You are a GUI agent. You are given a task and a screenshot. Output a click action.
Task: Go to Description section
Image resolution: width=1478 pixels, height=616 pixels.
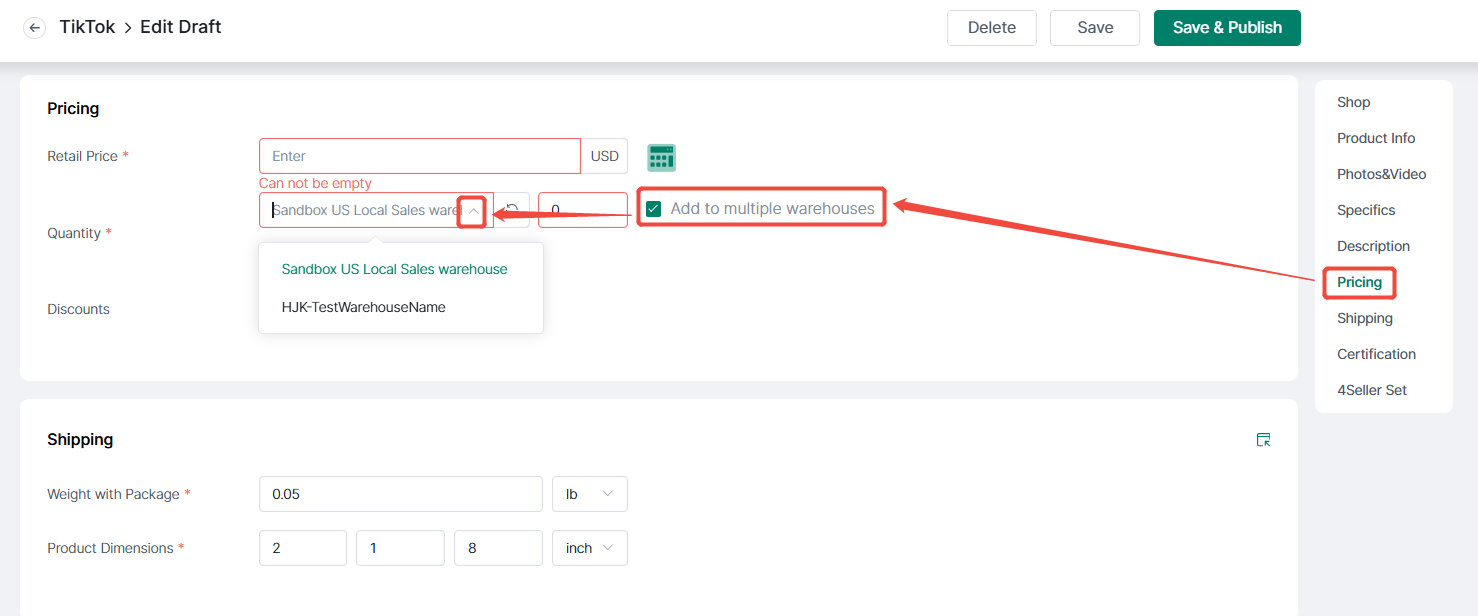(x=1374, y=246)
